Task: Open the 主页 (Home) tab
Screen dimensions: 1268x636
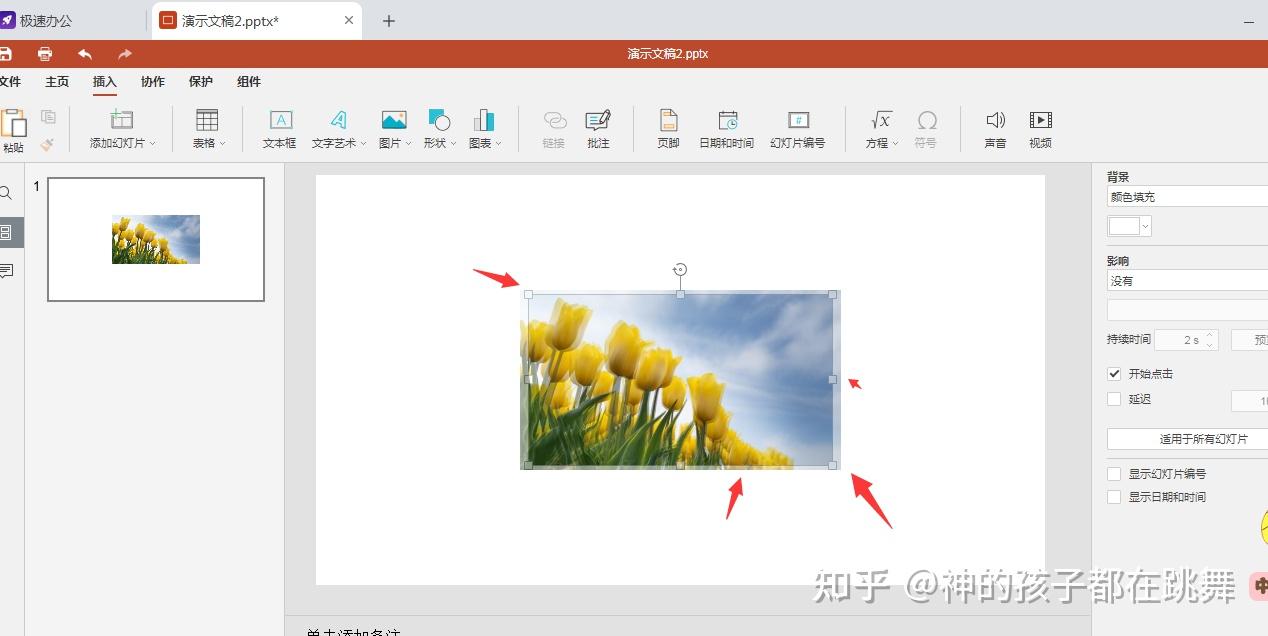Action: pyautogui.click(x=57, y=82)
